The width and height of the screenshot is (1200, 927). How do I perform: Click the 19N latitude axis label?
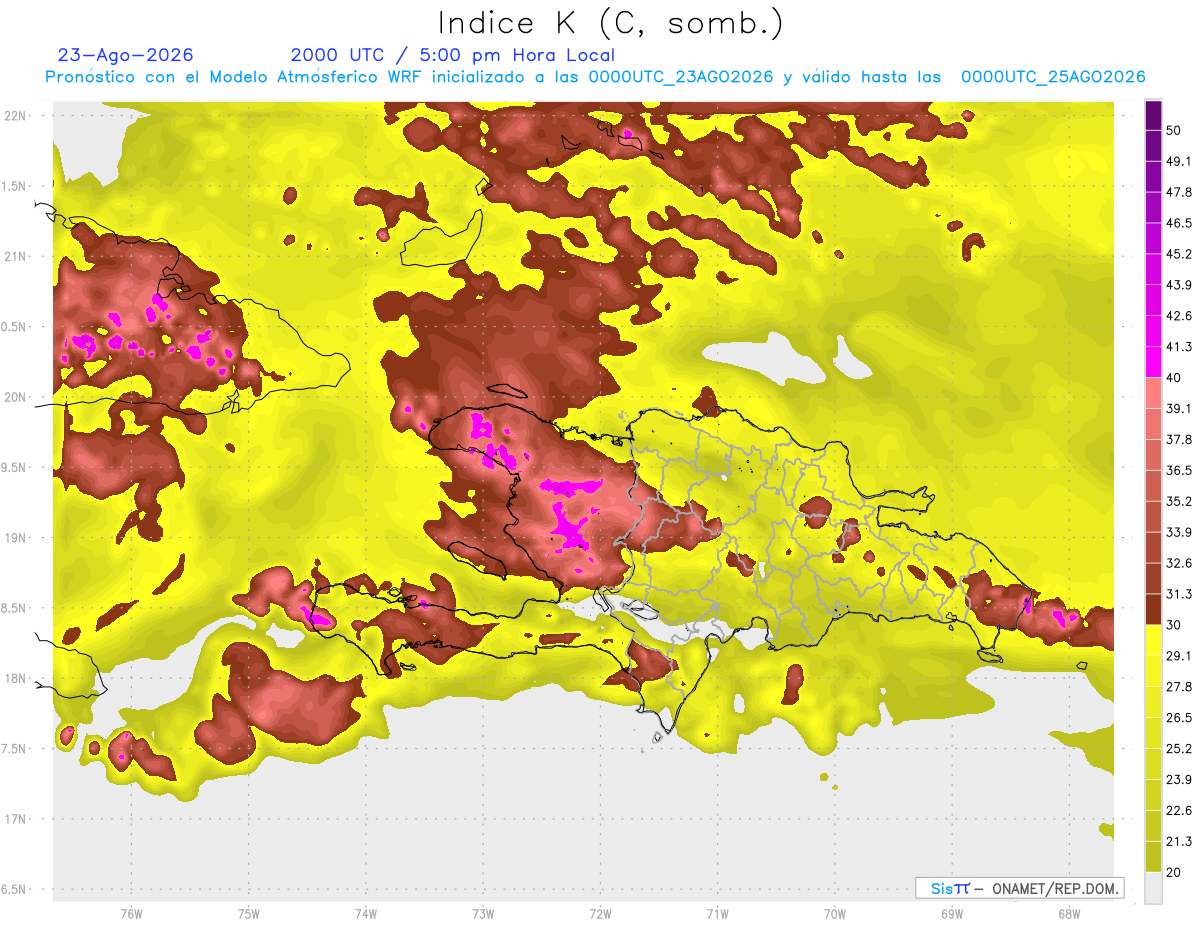[x=15, y=538]
